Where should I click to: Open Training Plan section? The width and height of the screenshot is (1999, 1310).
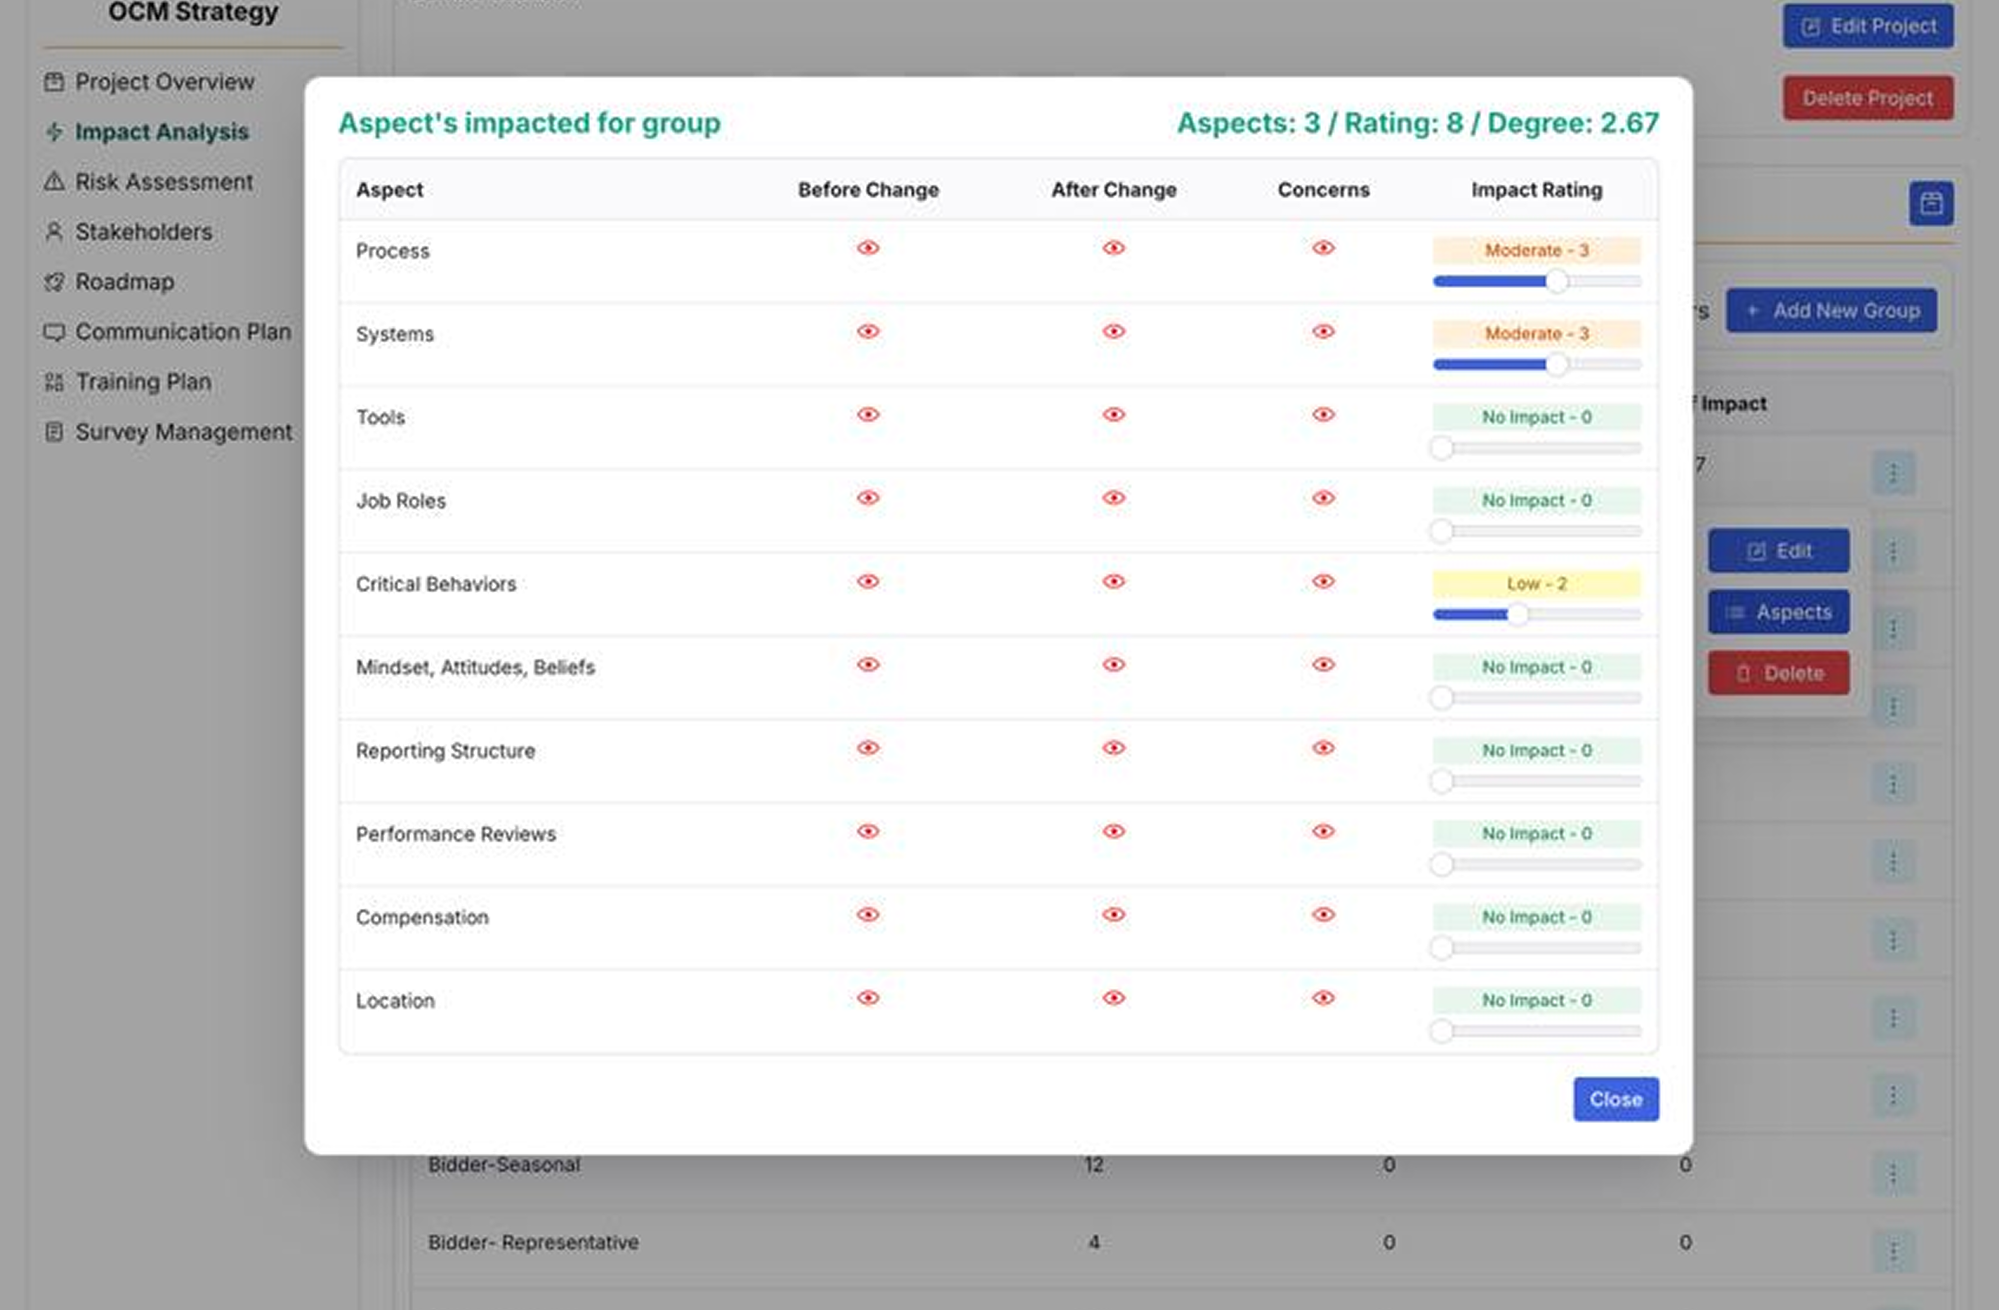[128, 382]
